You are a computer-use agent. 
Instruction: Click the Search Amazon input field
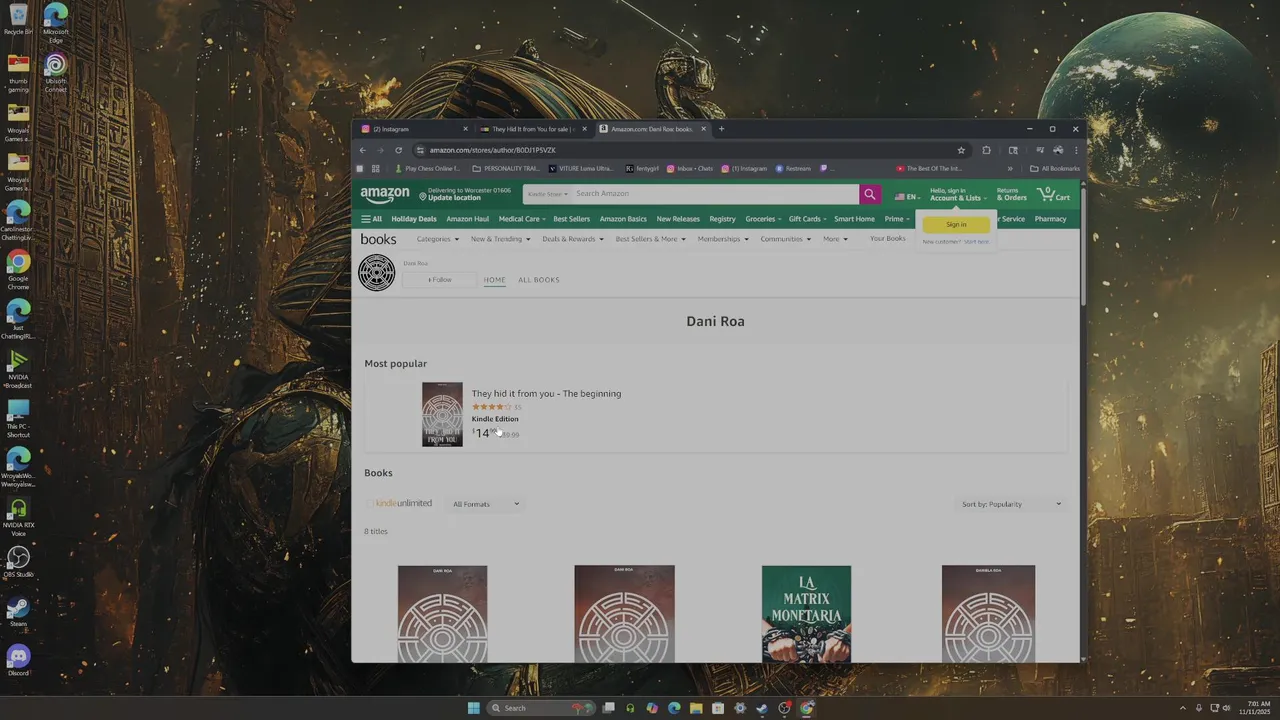pyautogui.click(x=714, y=194)
